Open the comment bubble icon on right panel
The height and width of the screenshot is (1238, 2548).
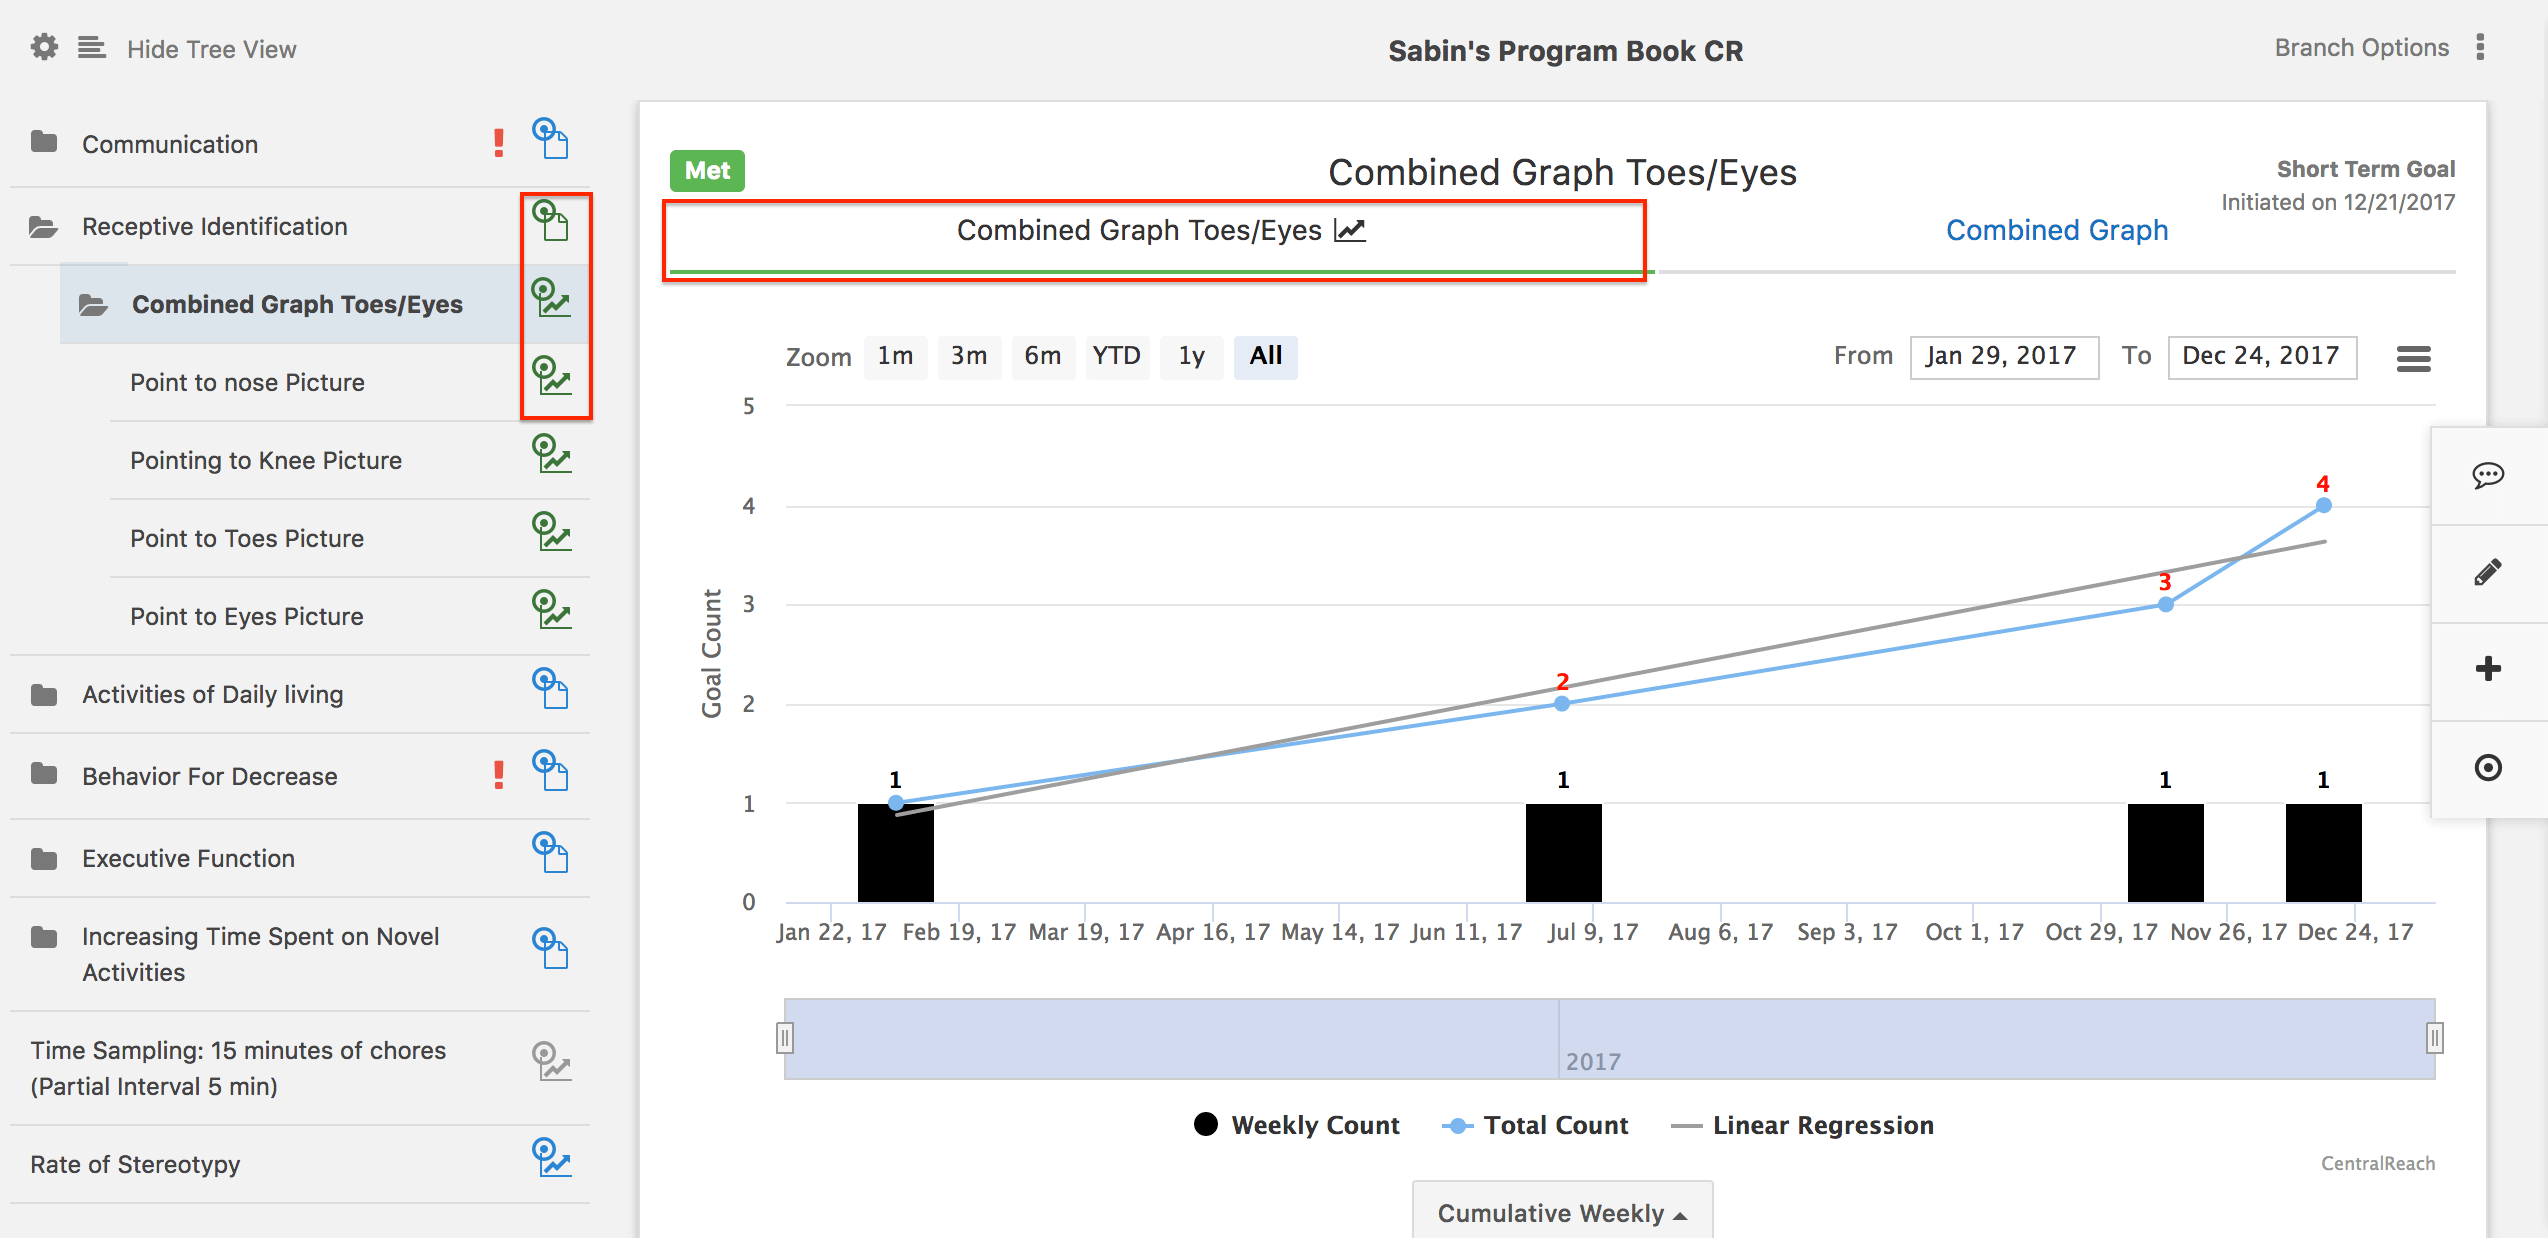(x=2489, y=476)
